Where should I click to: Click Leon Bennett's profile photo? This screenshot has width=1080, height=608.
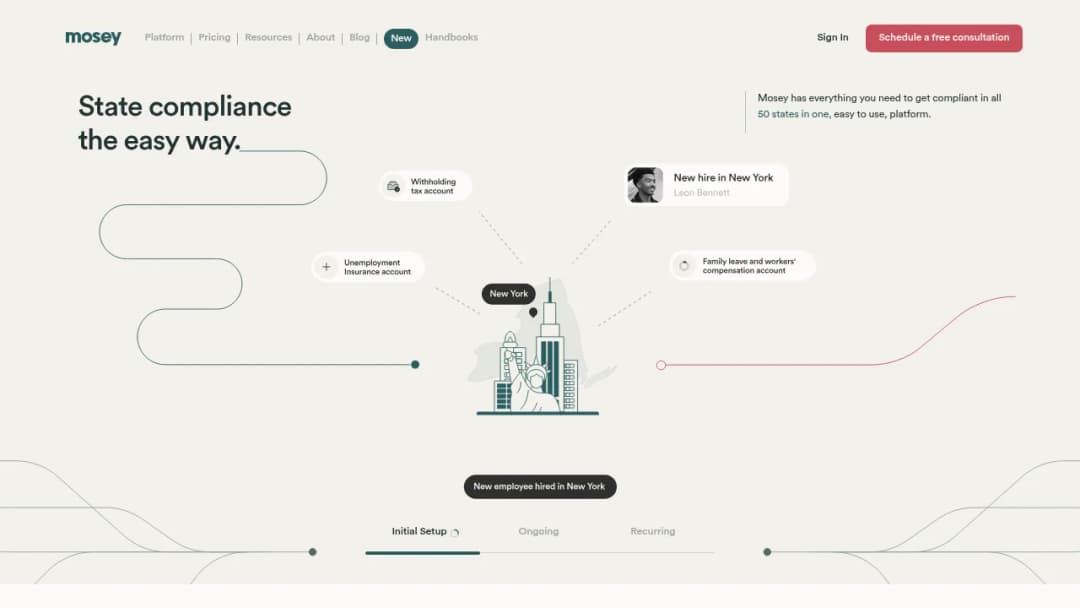tap(645, 185)
